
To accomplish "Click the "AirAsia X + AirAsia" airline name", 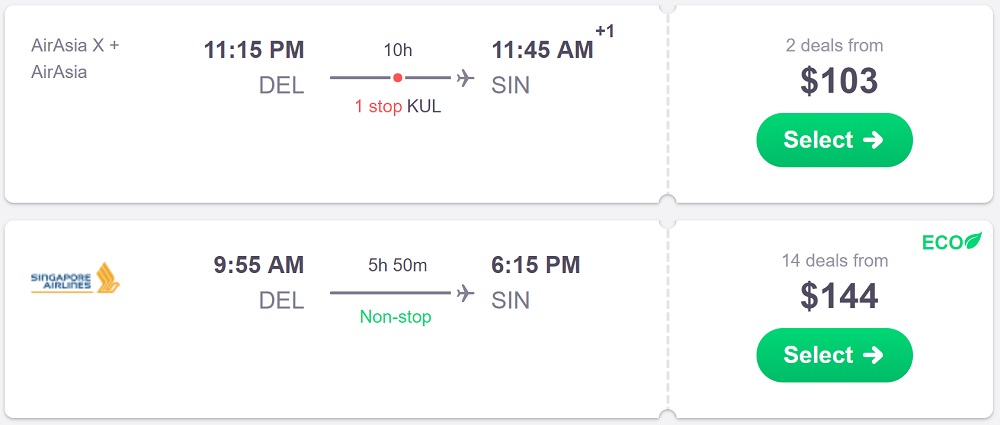I will point(76,58).
